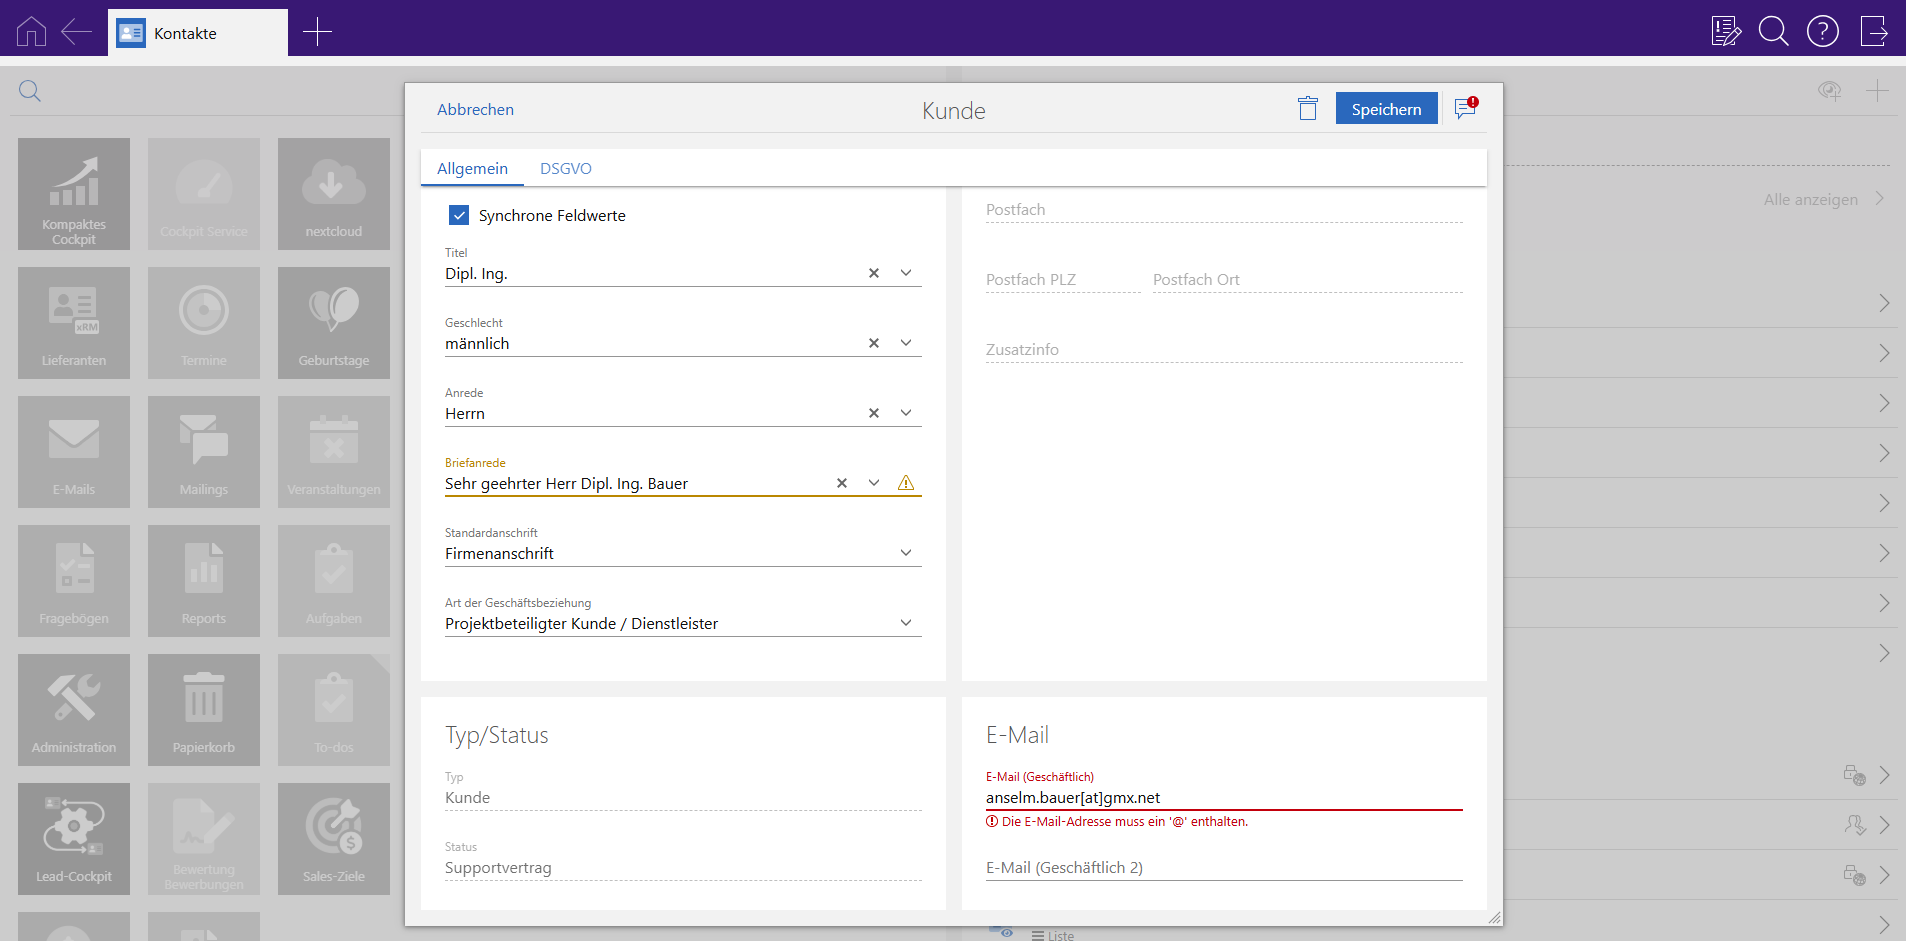This screenshot has width=1906, height=941.
Task: Open the Aufgaben tile
Action: (x=334, y=581)
